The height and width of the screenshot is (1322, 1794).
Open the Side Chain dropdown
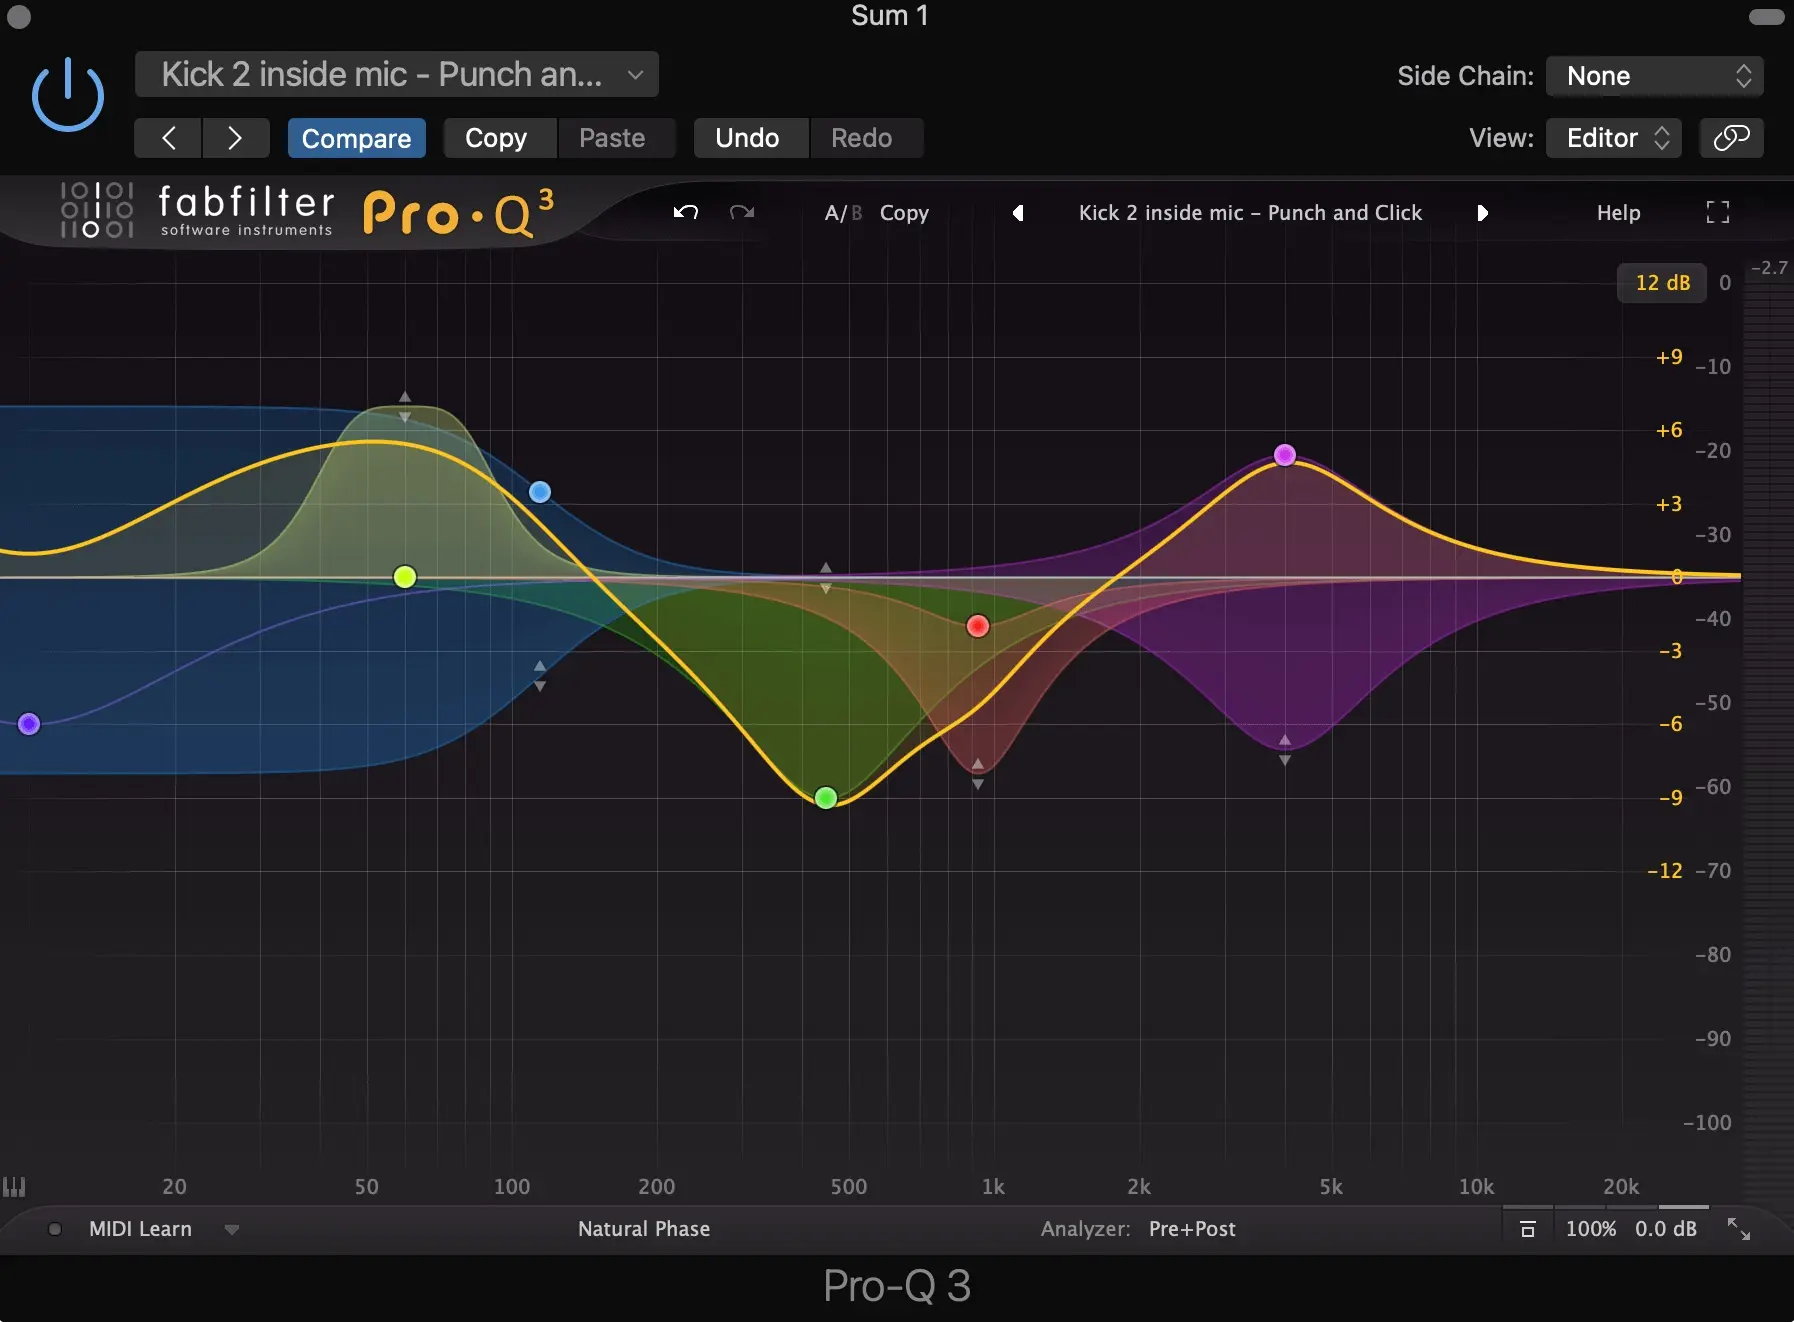[1654, 76]
